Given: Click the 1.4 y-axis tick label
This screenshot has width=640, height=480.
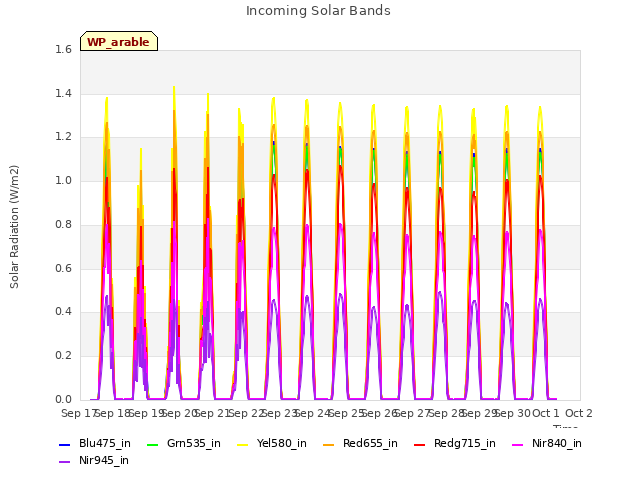Looking at the screenshot, I should pyautogui.click(x=63, y=93).
